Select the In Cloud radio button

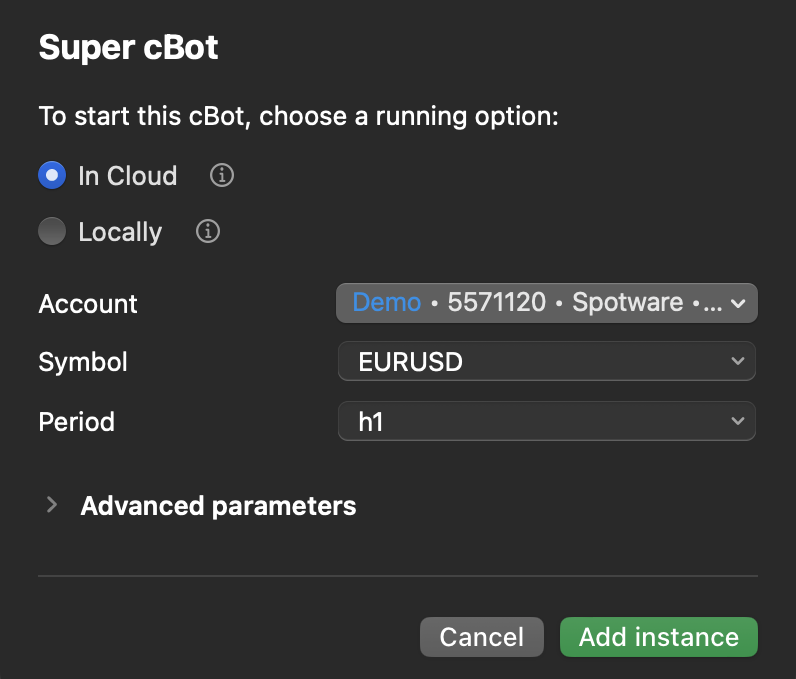click(52, 176)
